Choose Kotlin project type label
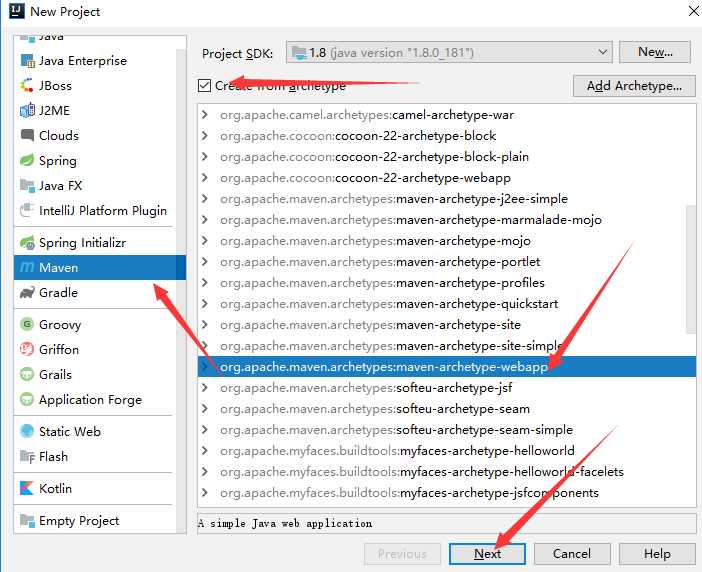The width and height of the screenshot is (702, 572). click(56, 488)
